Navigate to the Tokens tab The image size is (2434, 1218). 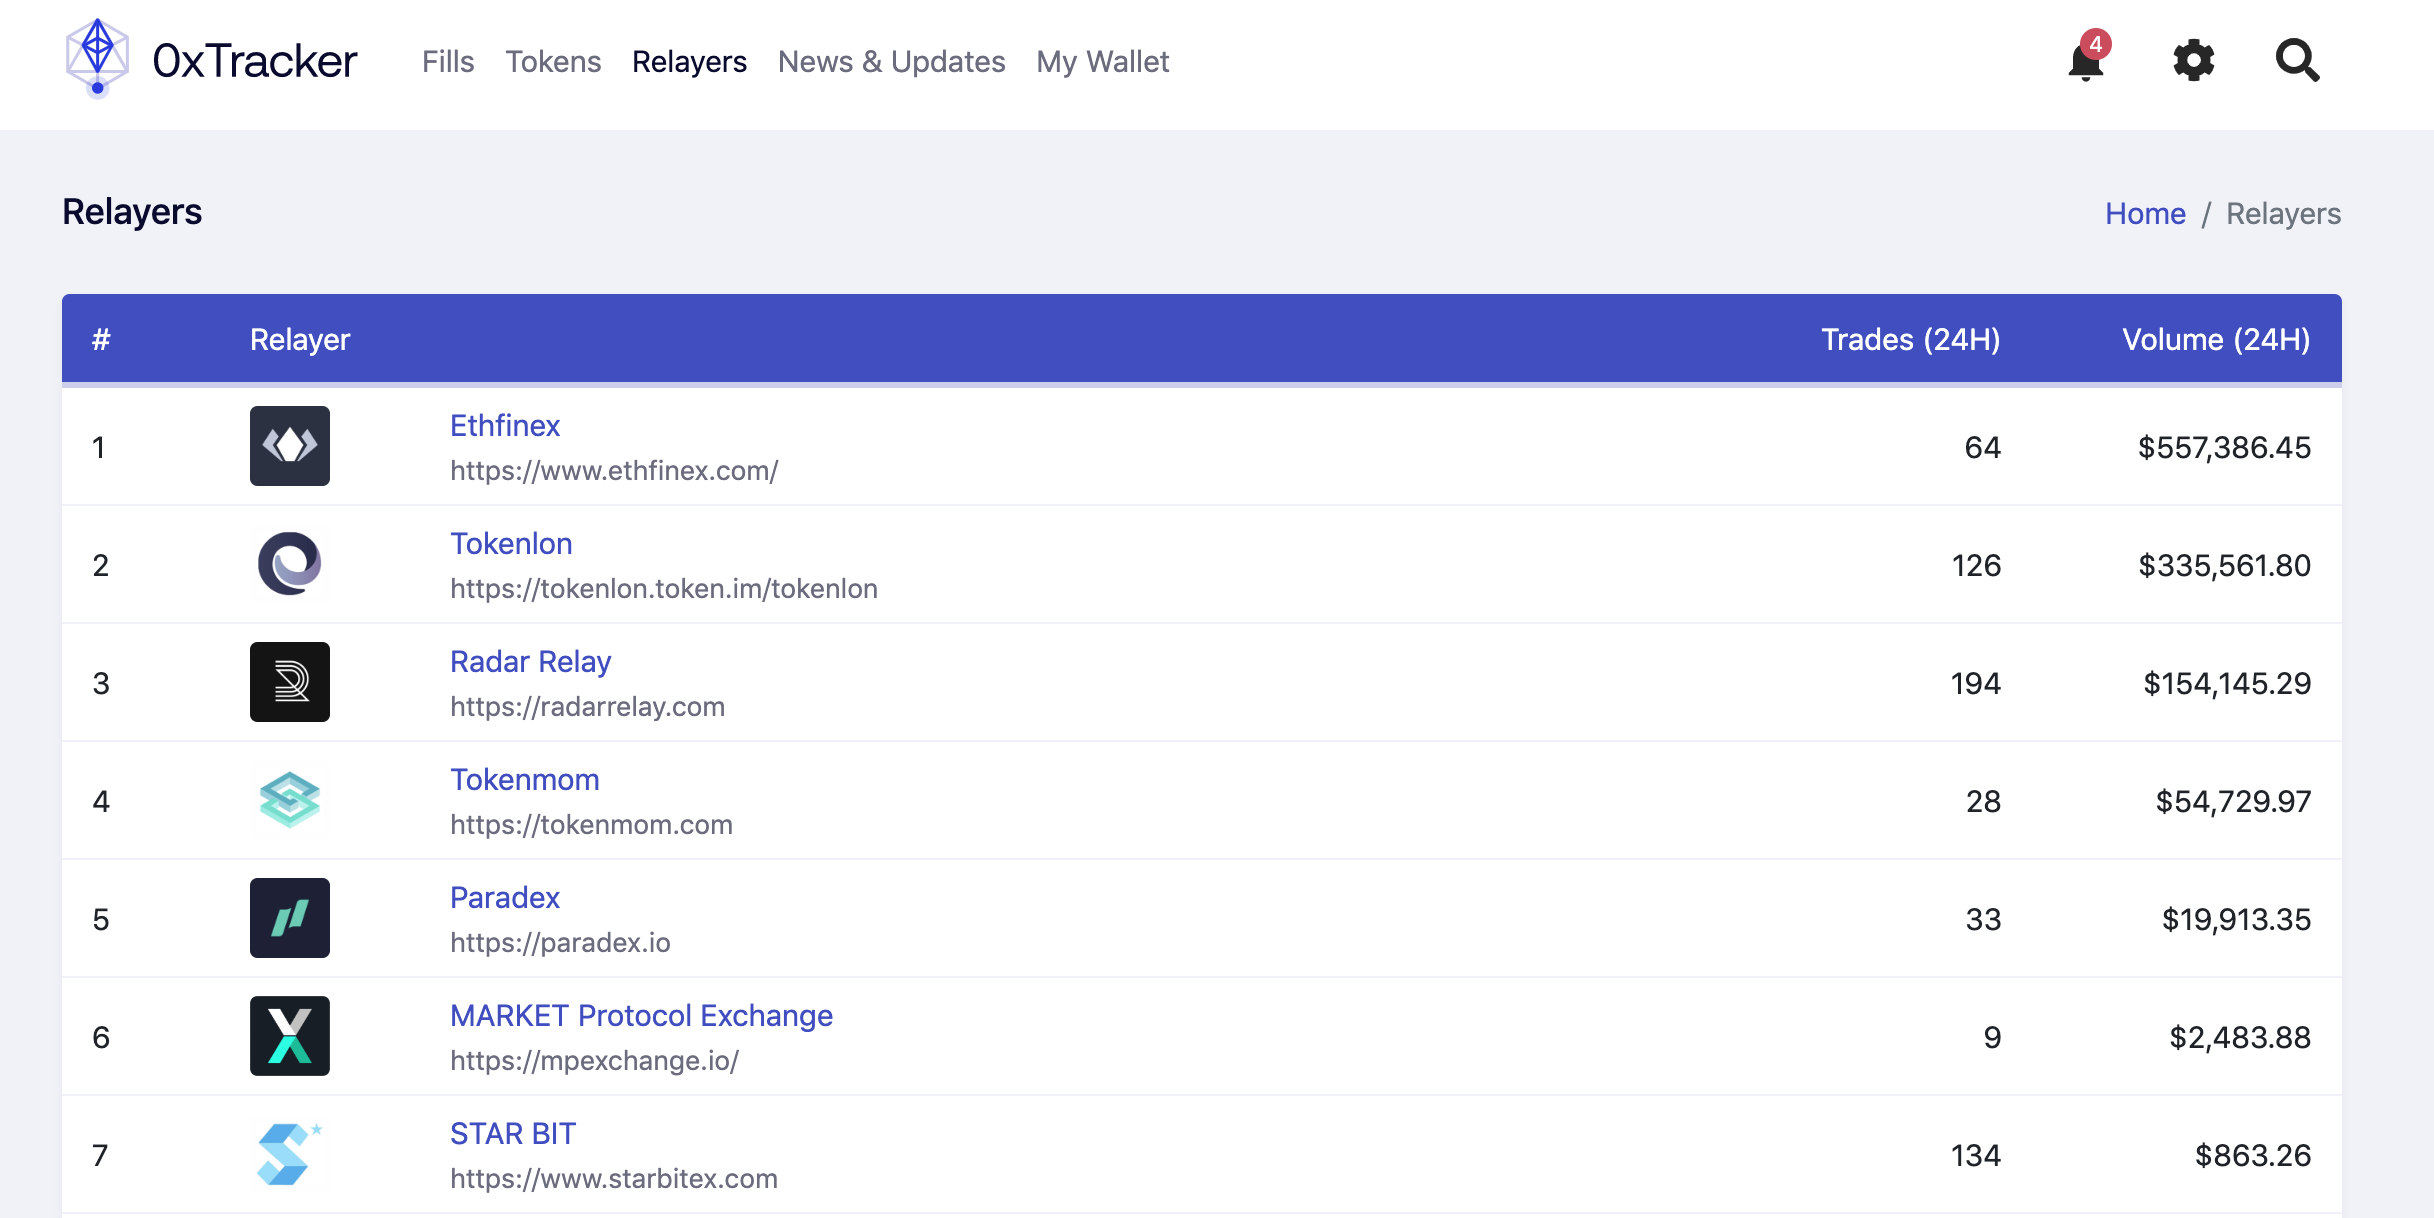pyautogui.click(x=555, y=62)
